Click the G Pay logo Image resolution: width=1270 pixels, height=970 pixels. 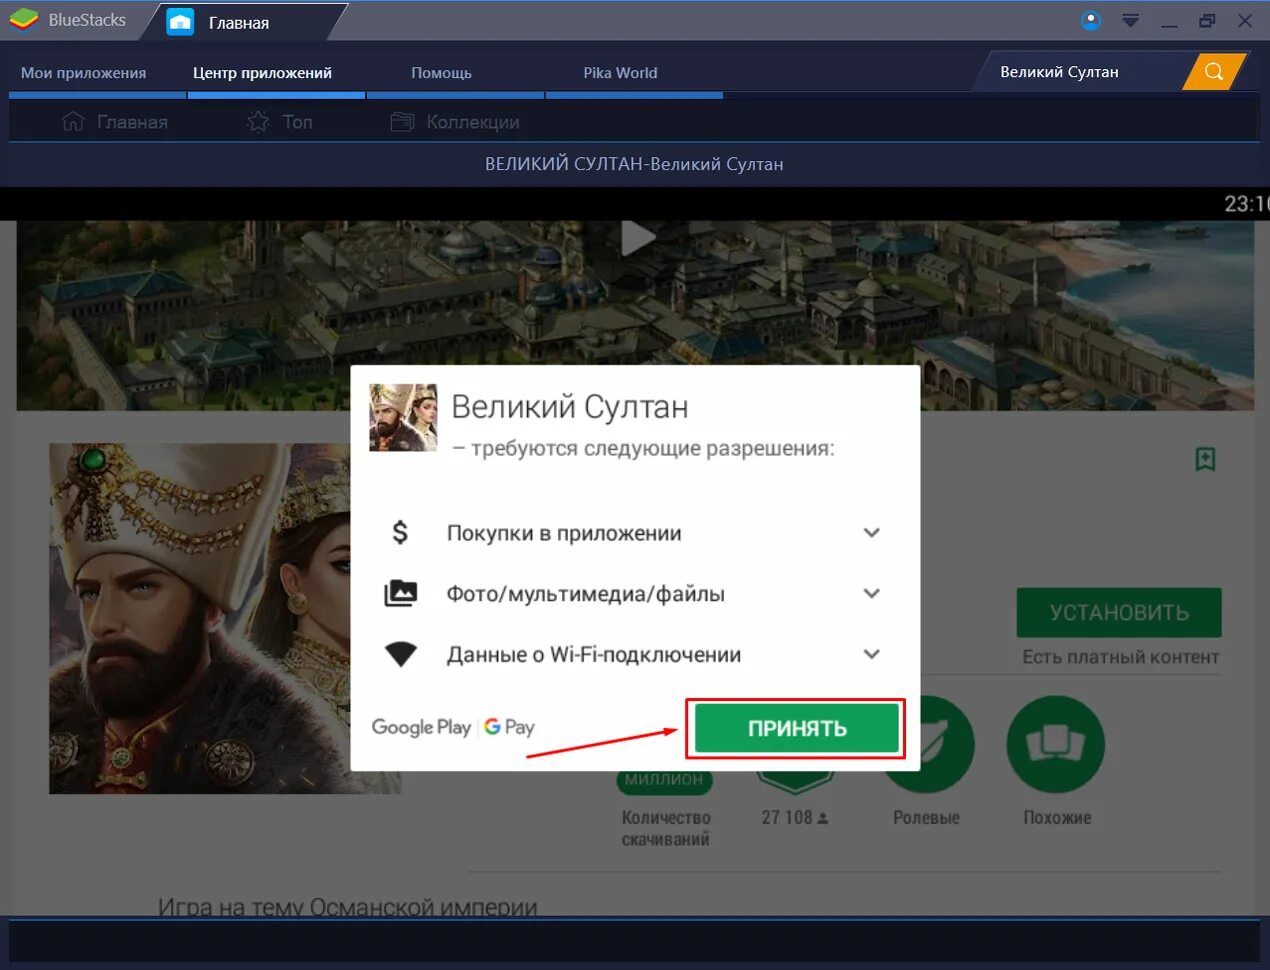pos(510,727)
